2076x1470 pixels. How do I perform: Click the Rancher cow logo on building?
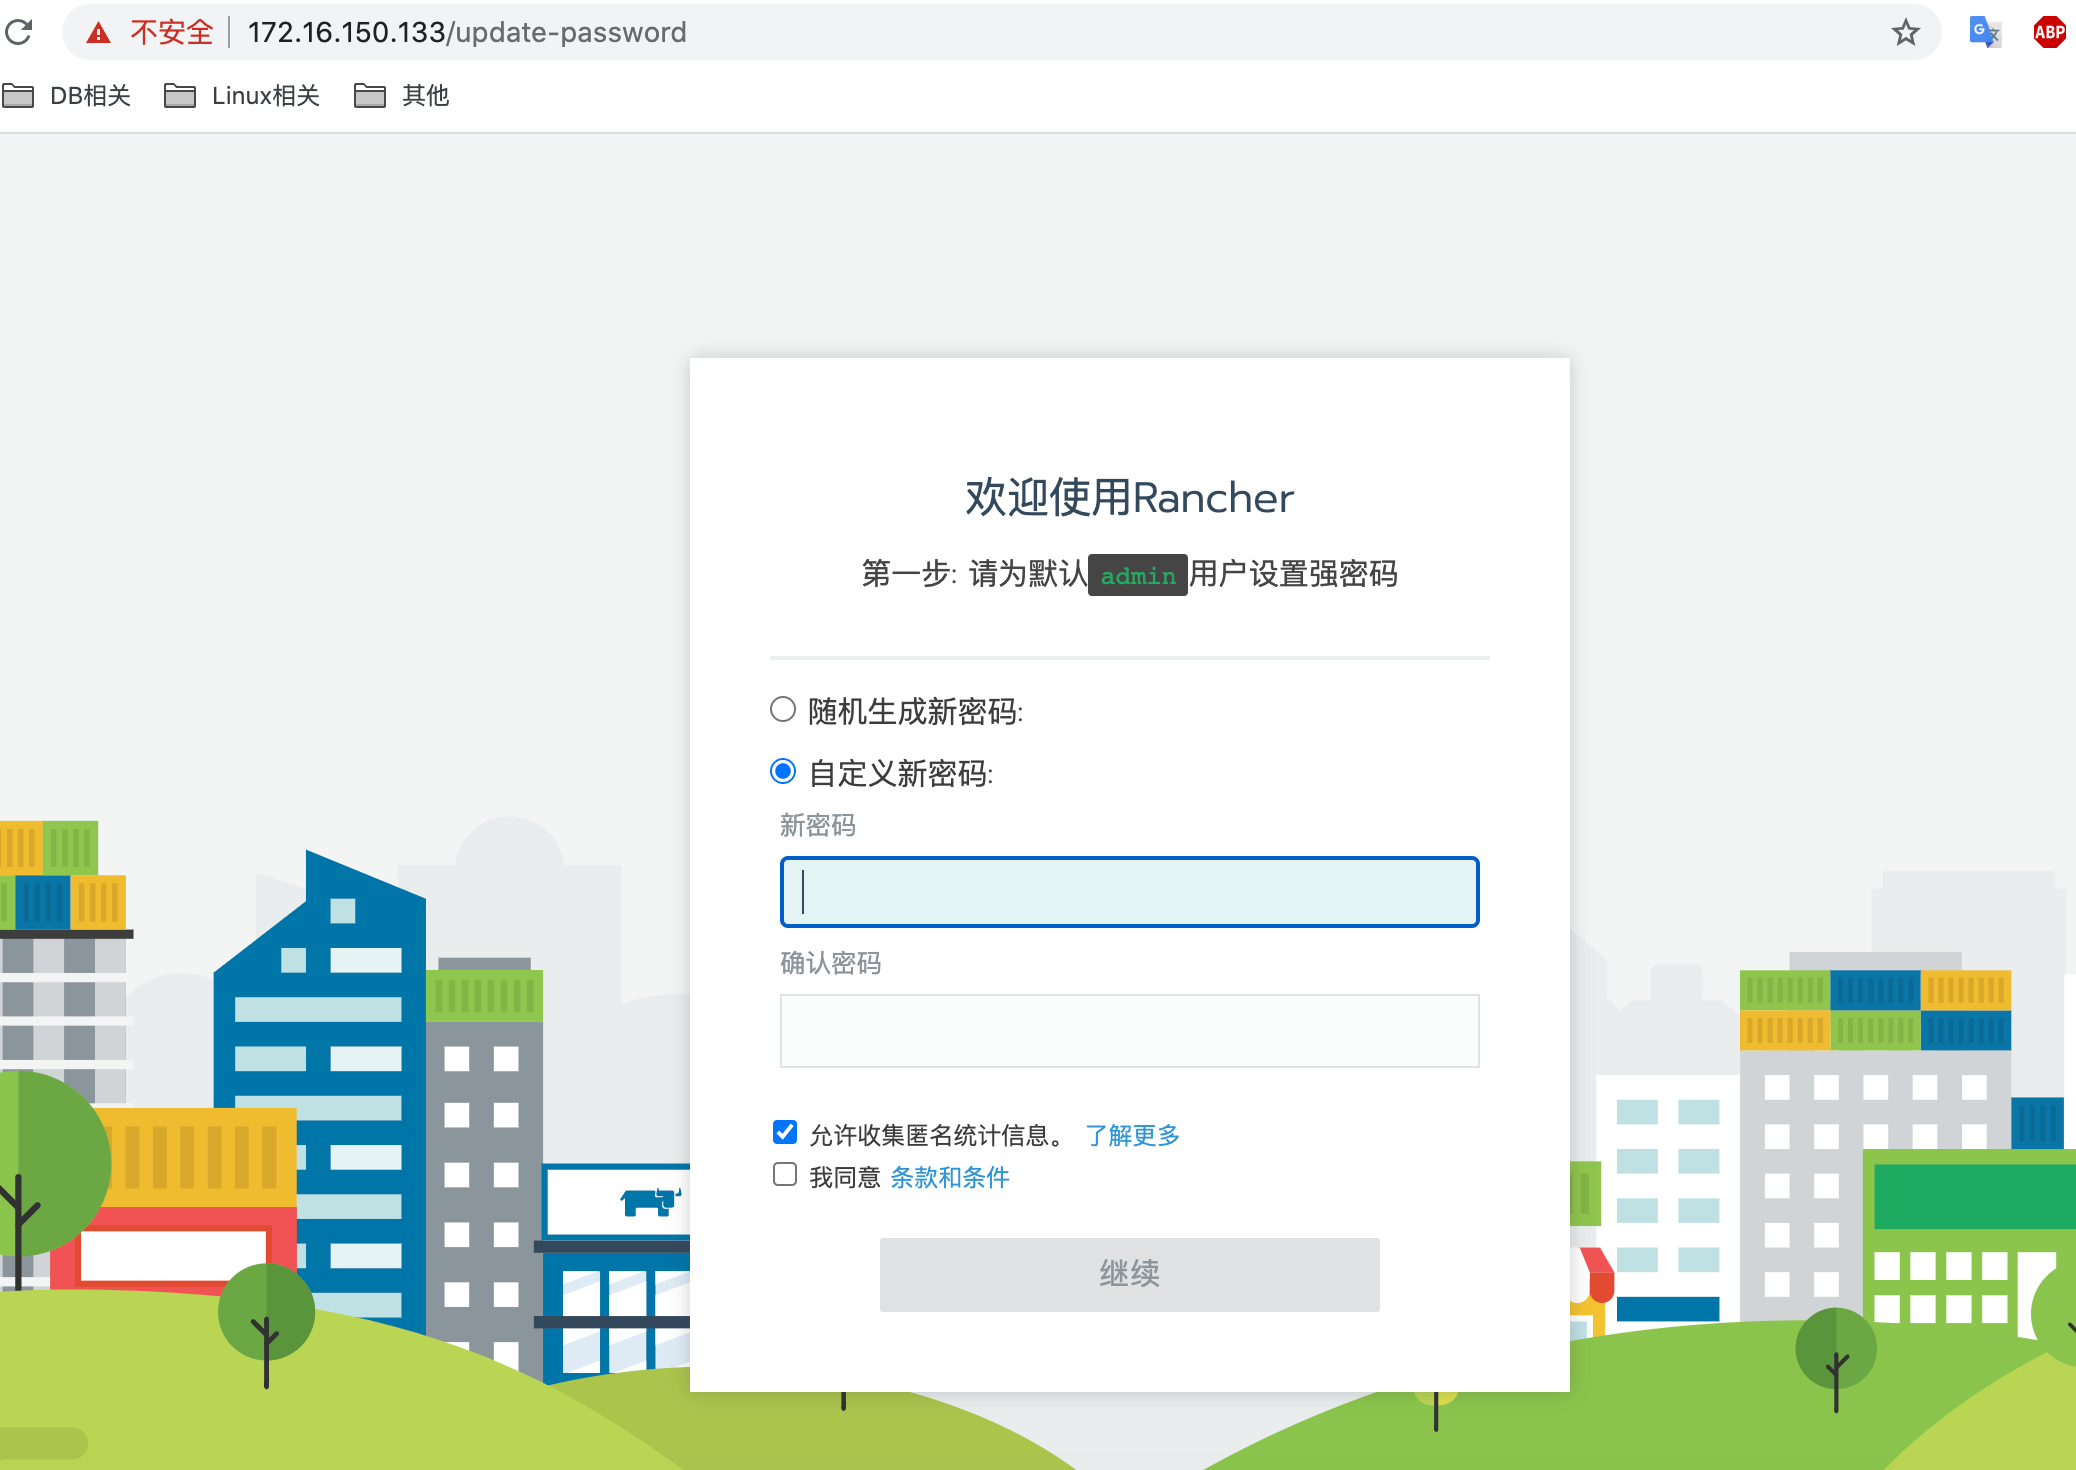[650, 1199]
